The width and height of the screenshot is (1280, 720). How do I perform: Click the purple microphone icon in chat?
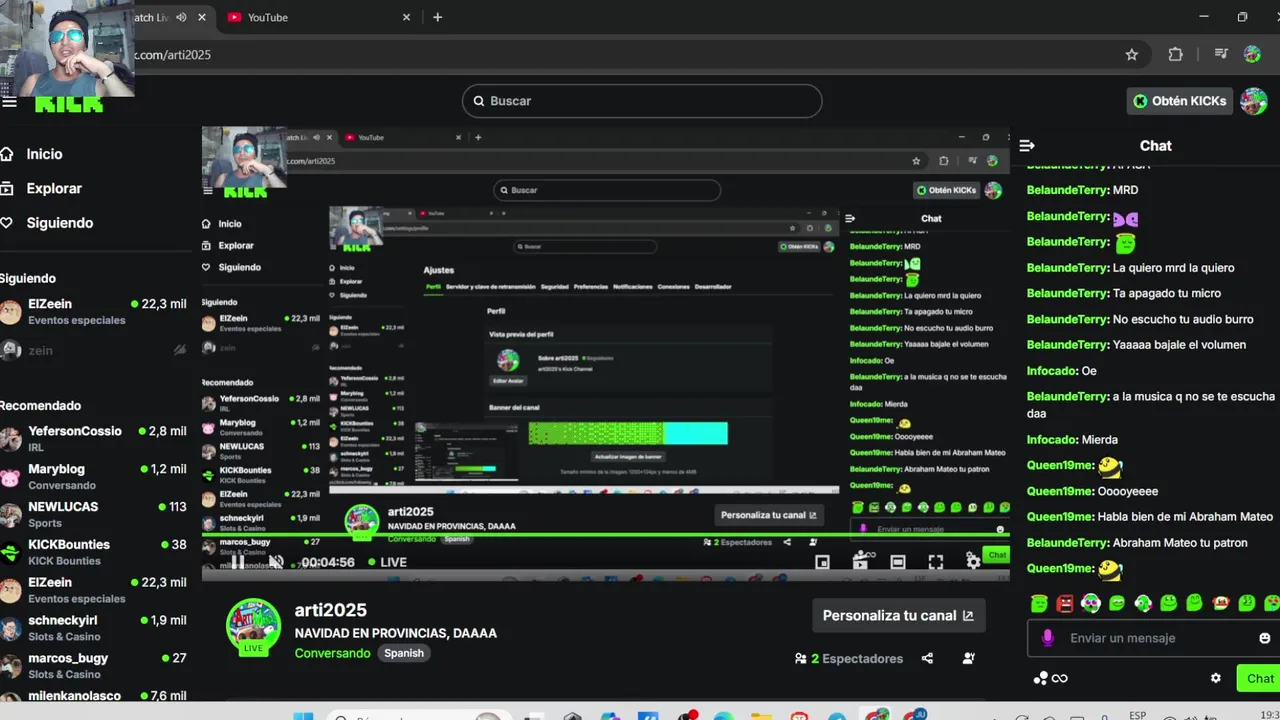tap(1047, 638)
